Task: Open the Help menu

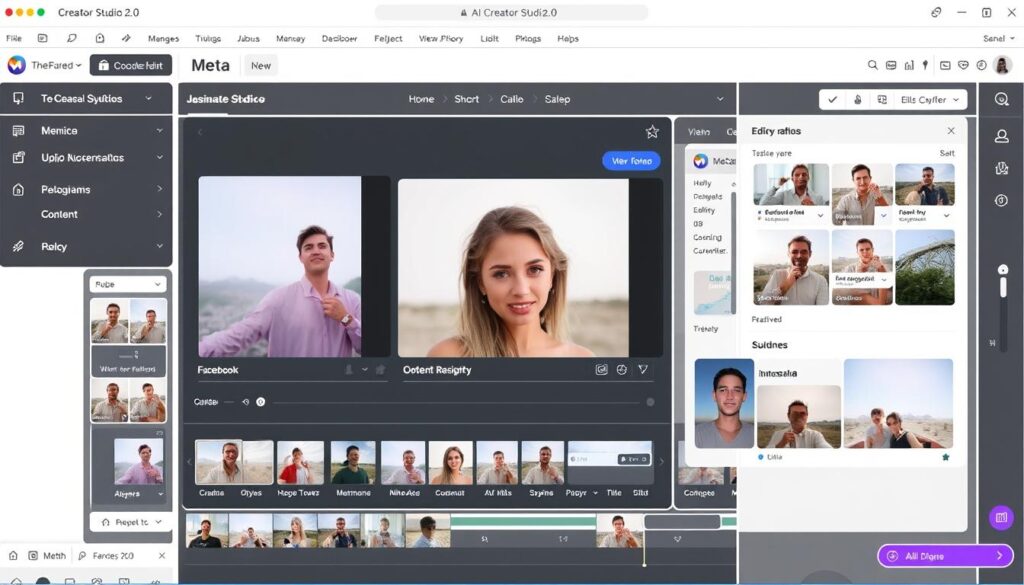Action: tap(568, 38)
